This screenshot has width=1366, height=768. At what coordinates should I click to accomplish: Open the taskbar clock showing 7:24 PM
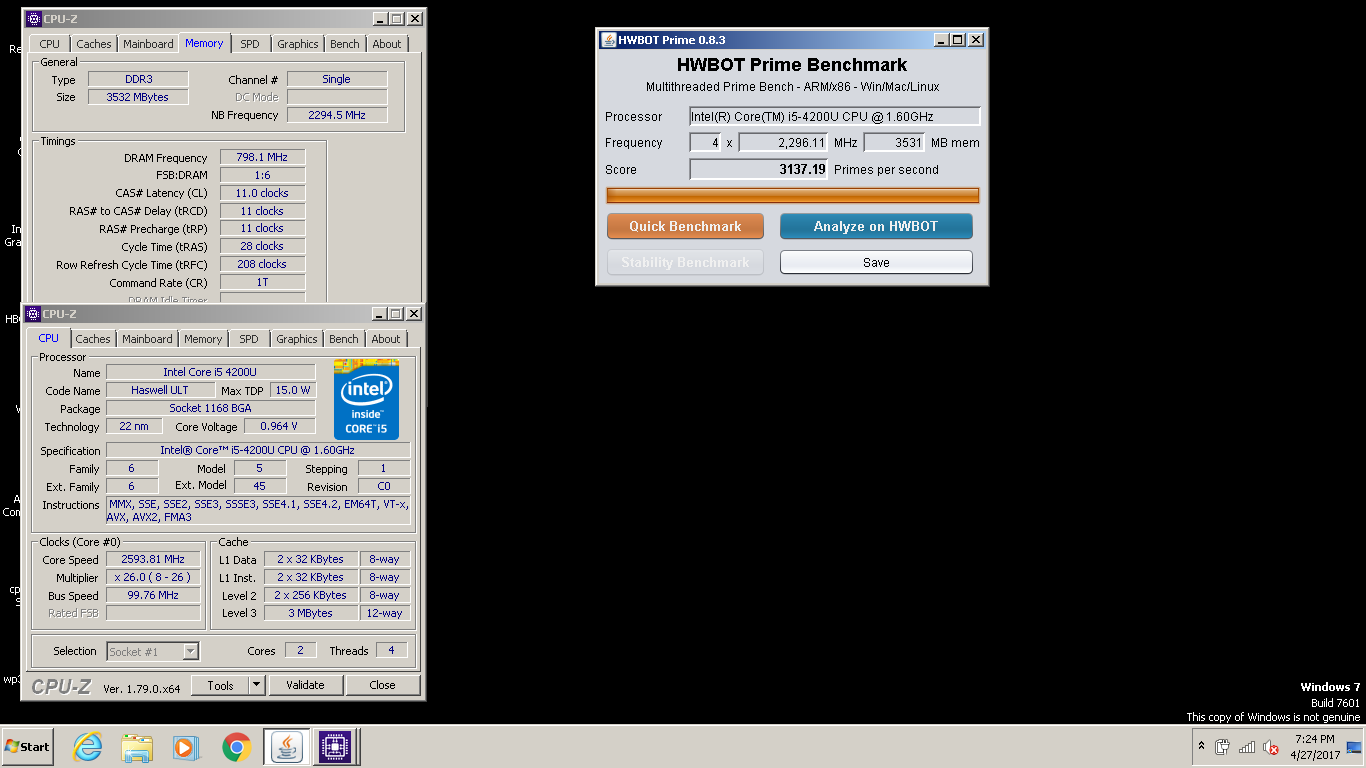tap(1315, 747)
